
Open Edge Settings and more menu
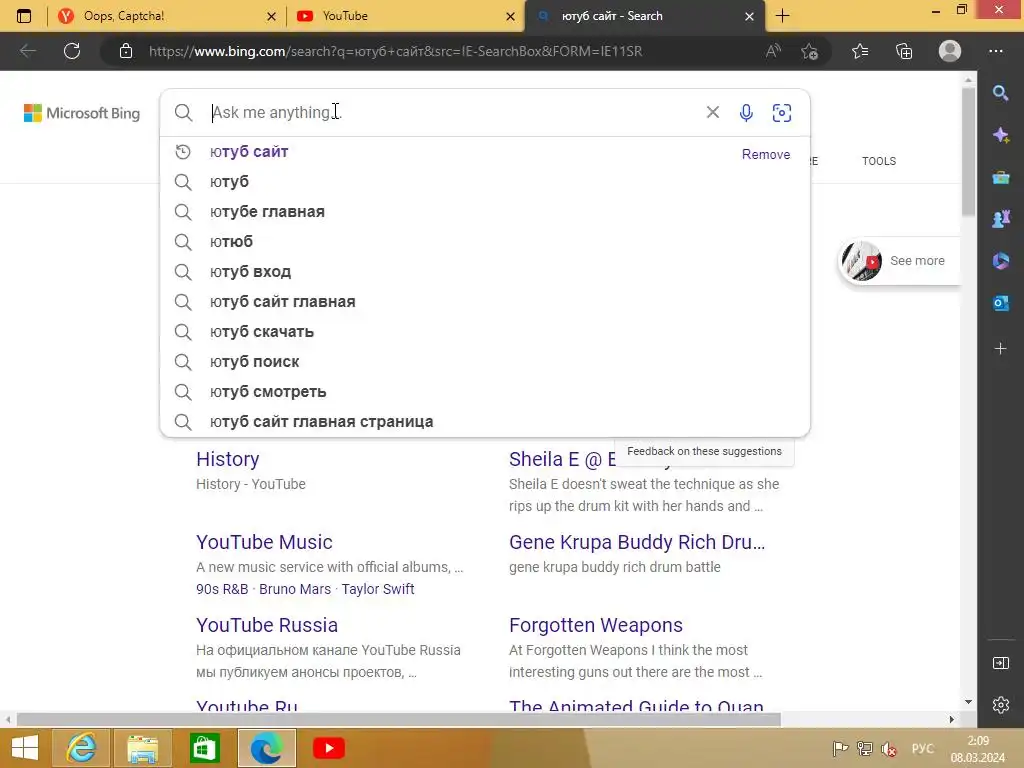coord(996,51)
